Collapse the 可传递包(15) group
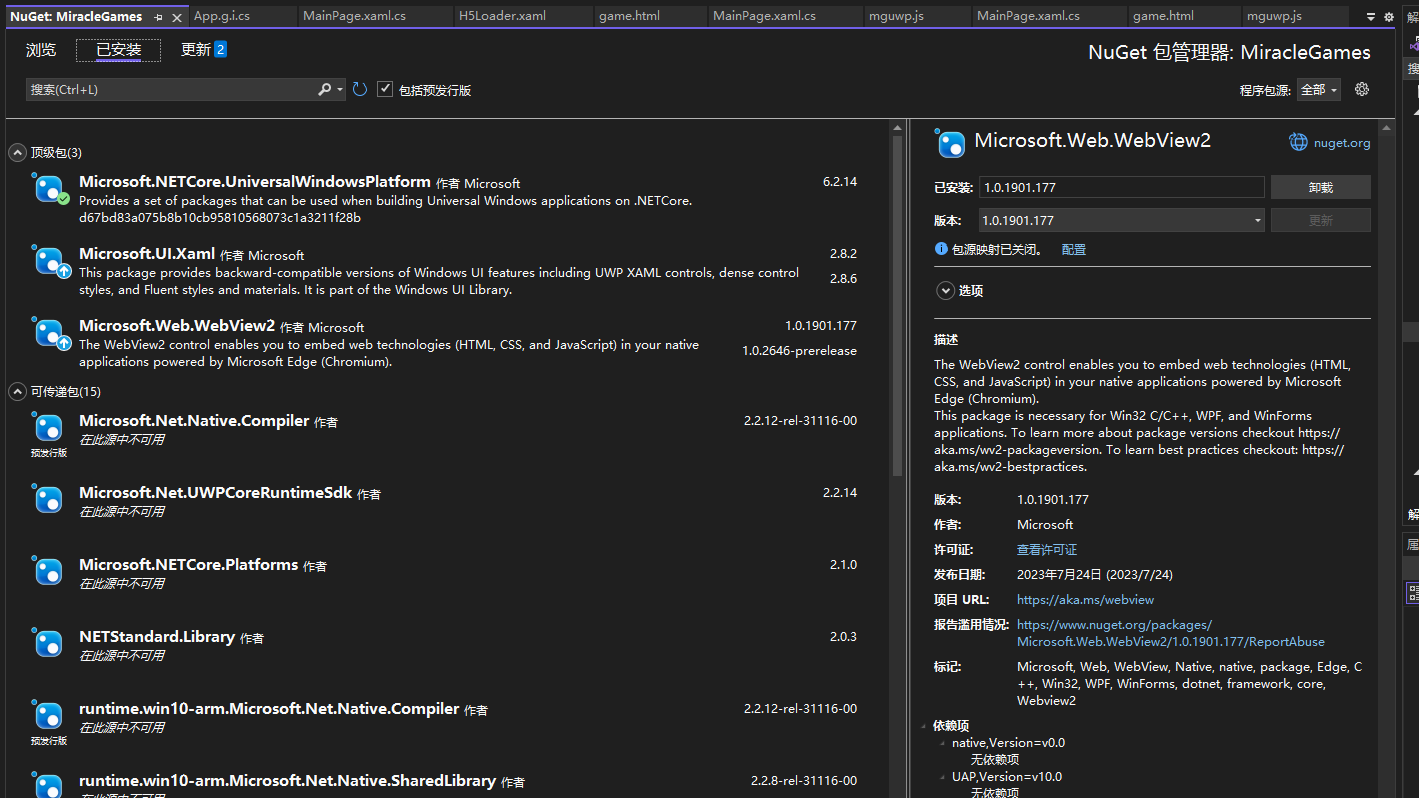This screenshot has width=1419, height=798. click(x=17, y=391)
